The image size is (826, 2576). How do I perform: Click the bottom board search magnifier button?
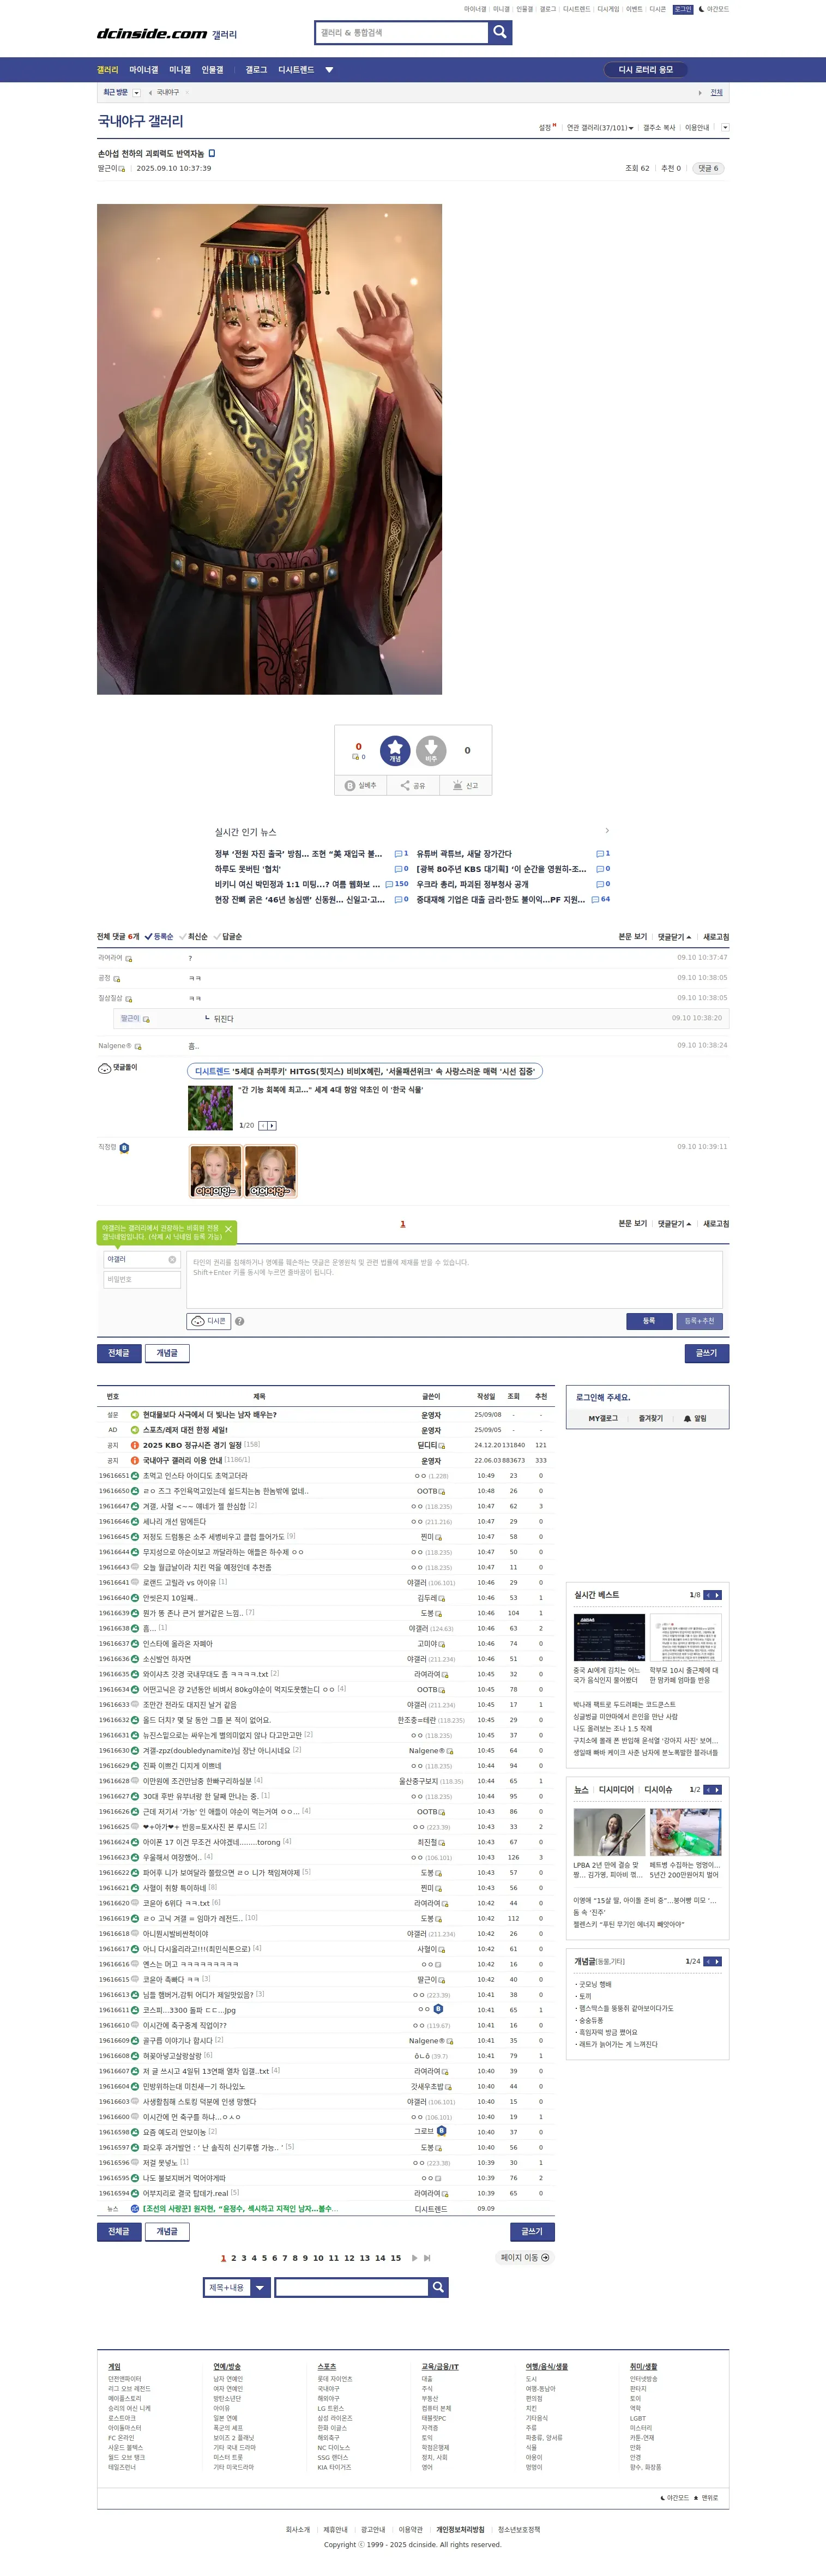(438, 2287)
